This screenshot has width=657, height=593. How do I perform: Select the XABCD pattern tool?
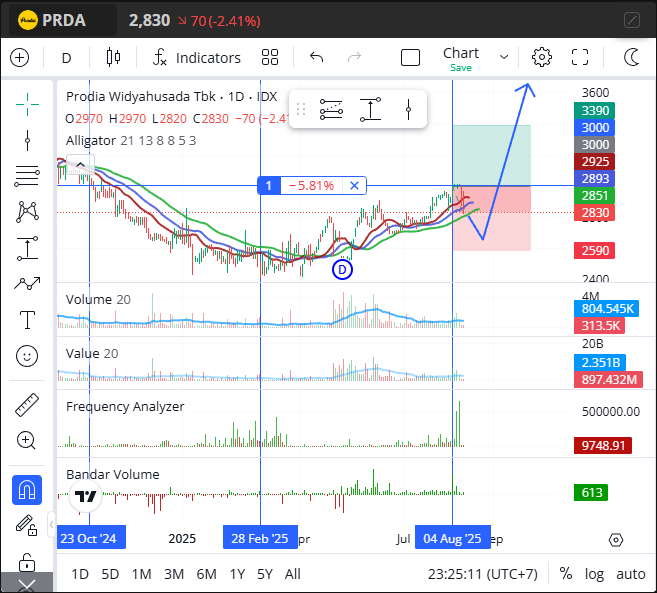click(27, 212)
